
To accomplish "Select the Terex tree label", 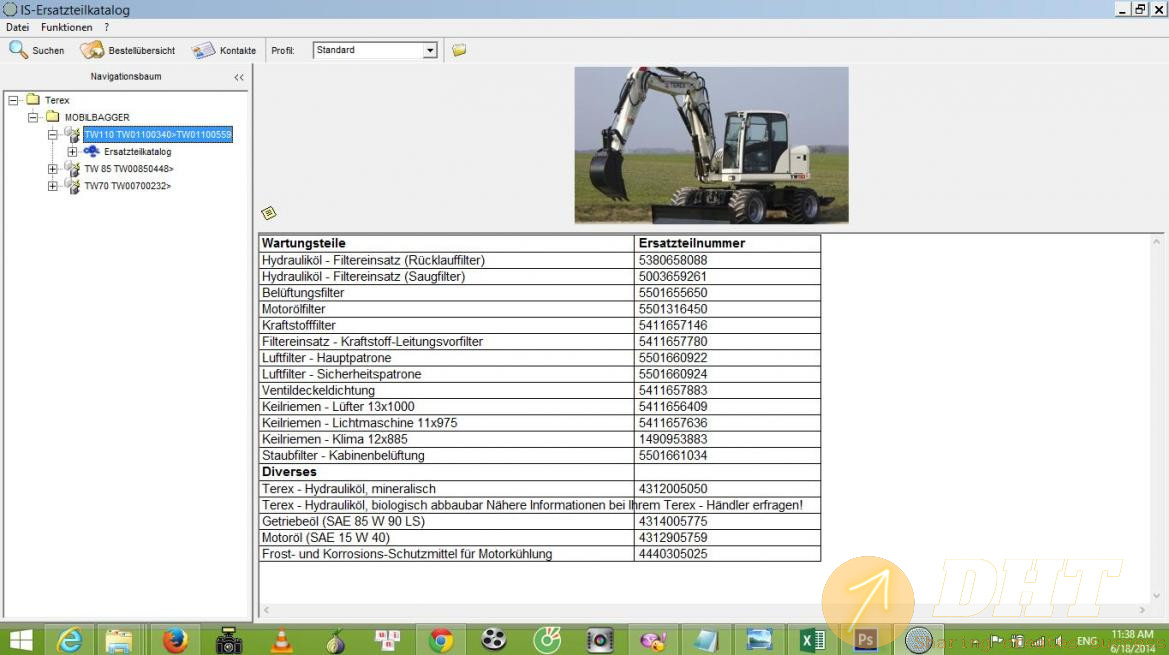I will [57, 100].
